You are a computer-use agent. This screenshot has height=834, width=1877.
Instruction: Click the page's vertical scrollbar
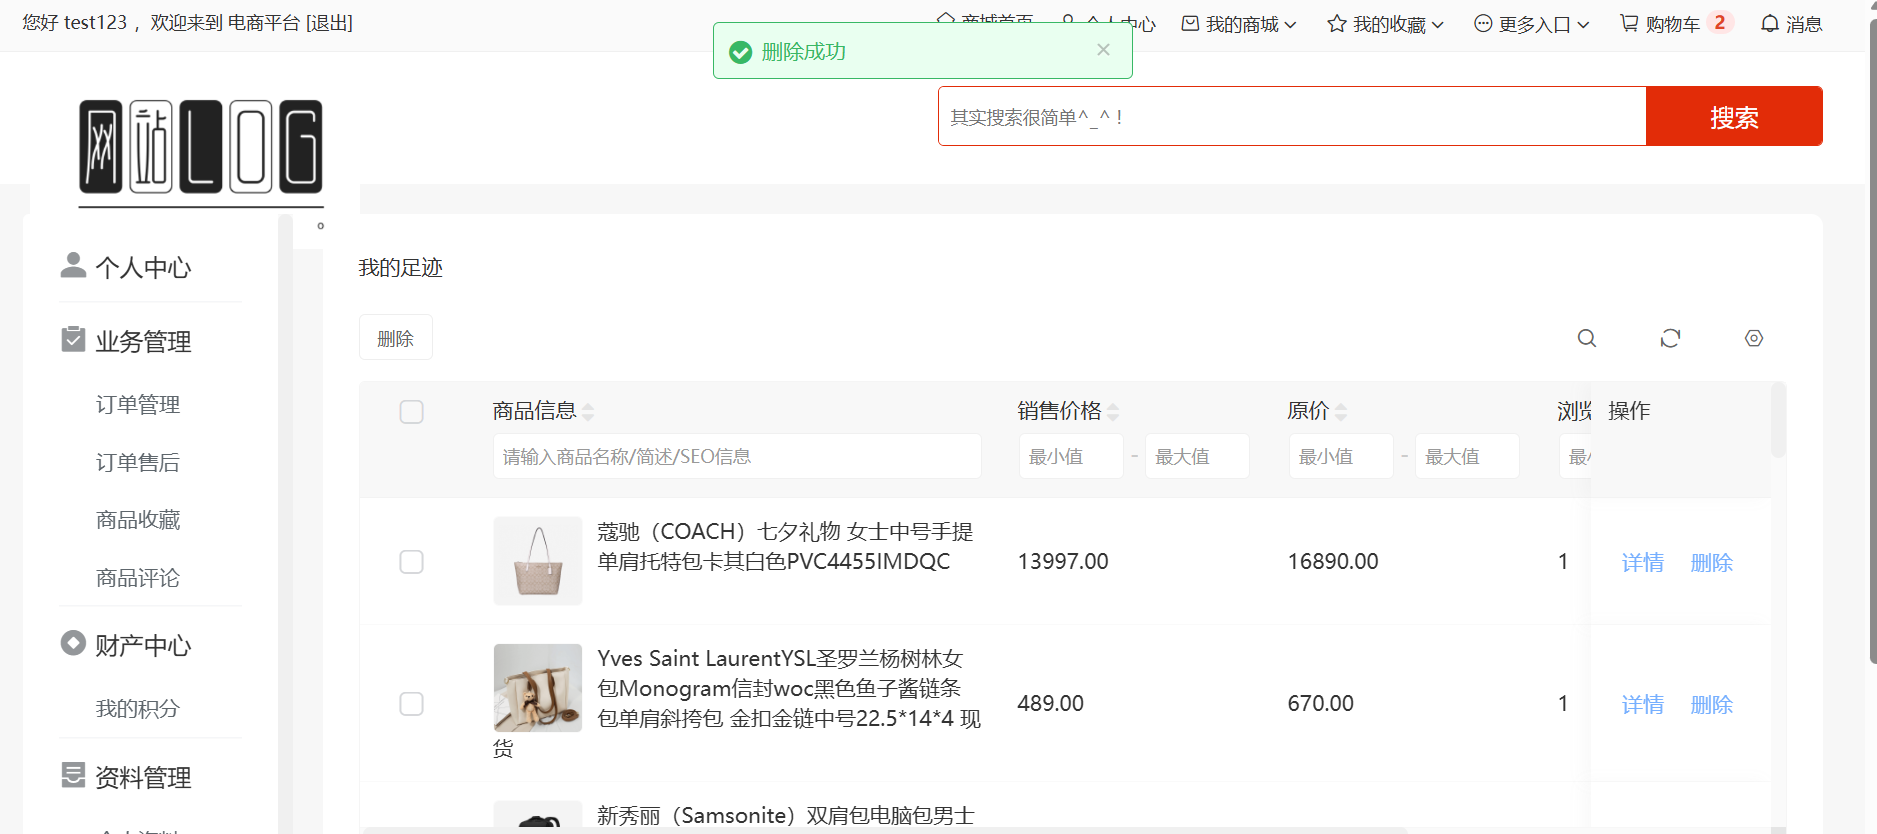point(1871,340)
